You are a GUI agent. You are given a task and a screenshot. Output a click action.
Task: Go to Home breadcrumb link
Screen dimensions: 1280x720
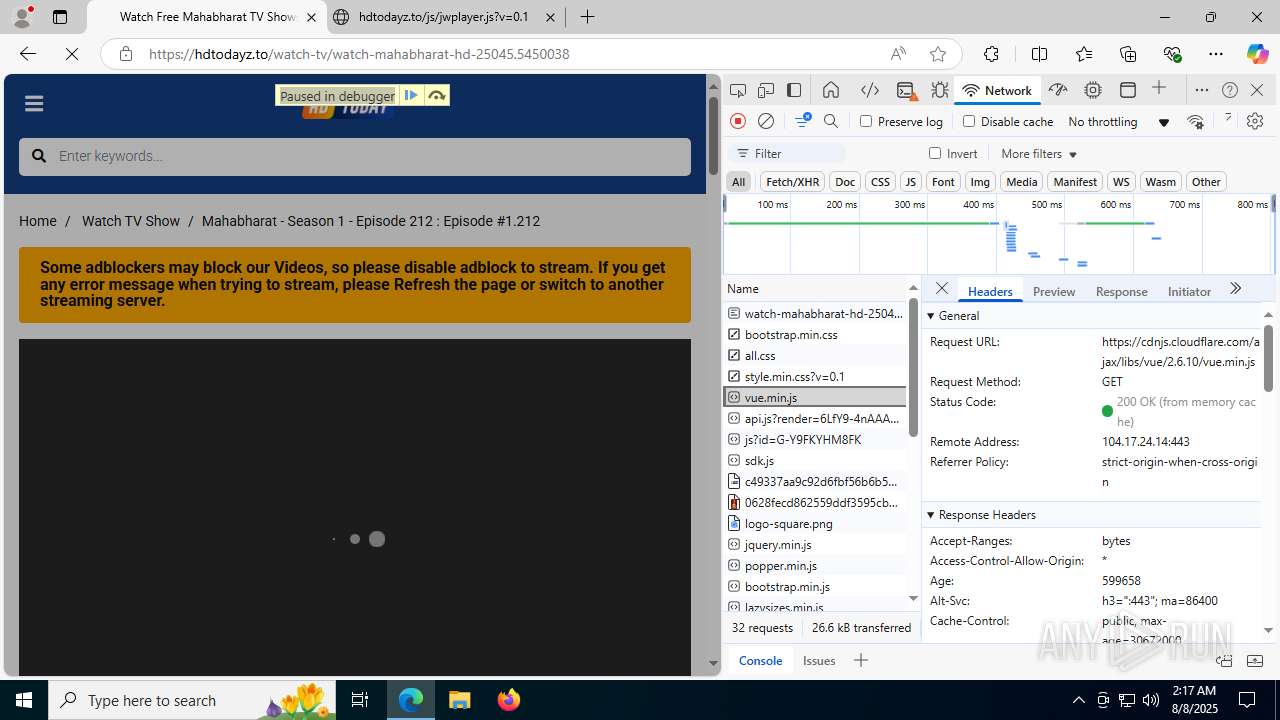[x=37, y=221]
